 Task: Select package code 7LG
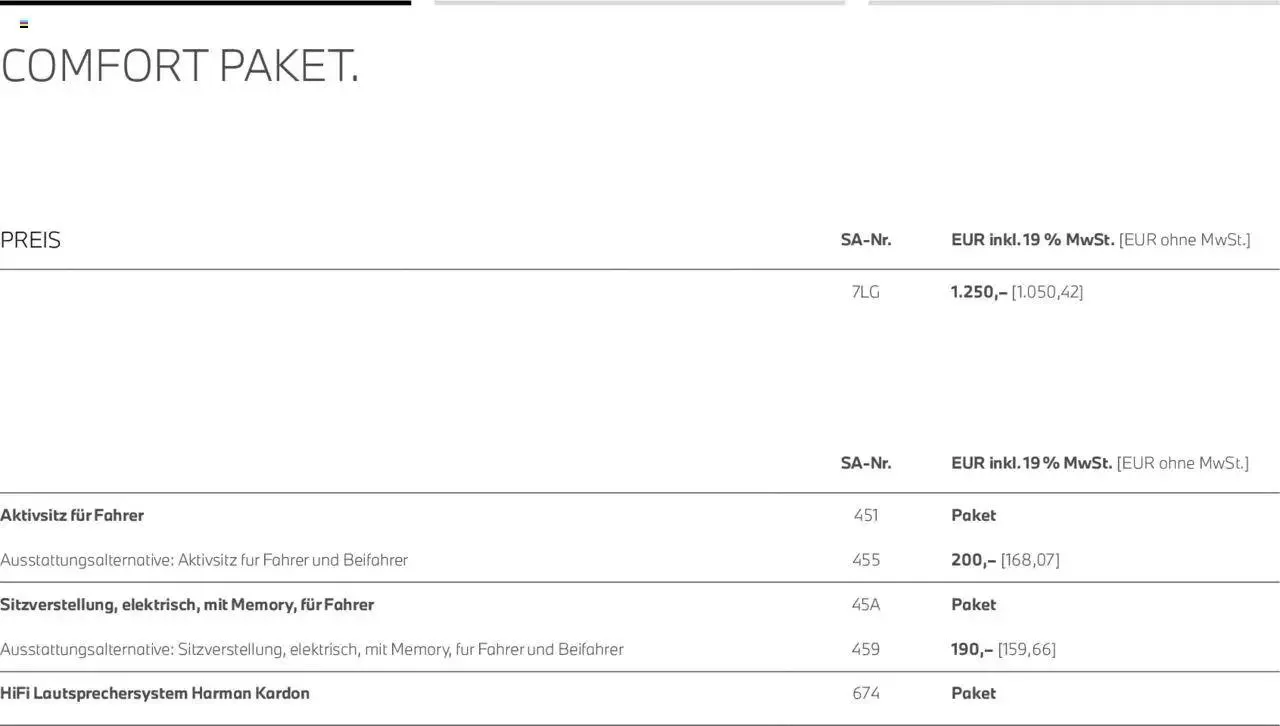click(x=865, y=292)
